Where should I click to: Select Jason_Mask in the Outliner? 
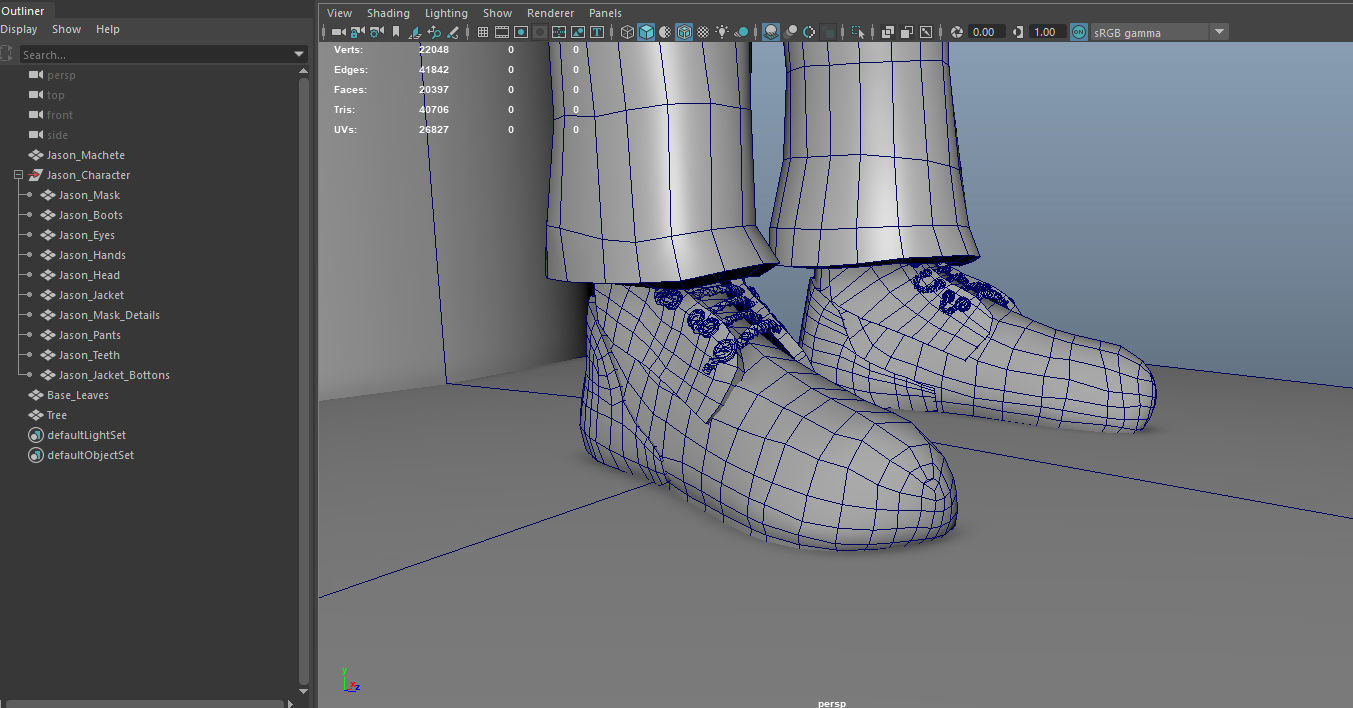89,195
